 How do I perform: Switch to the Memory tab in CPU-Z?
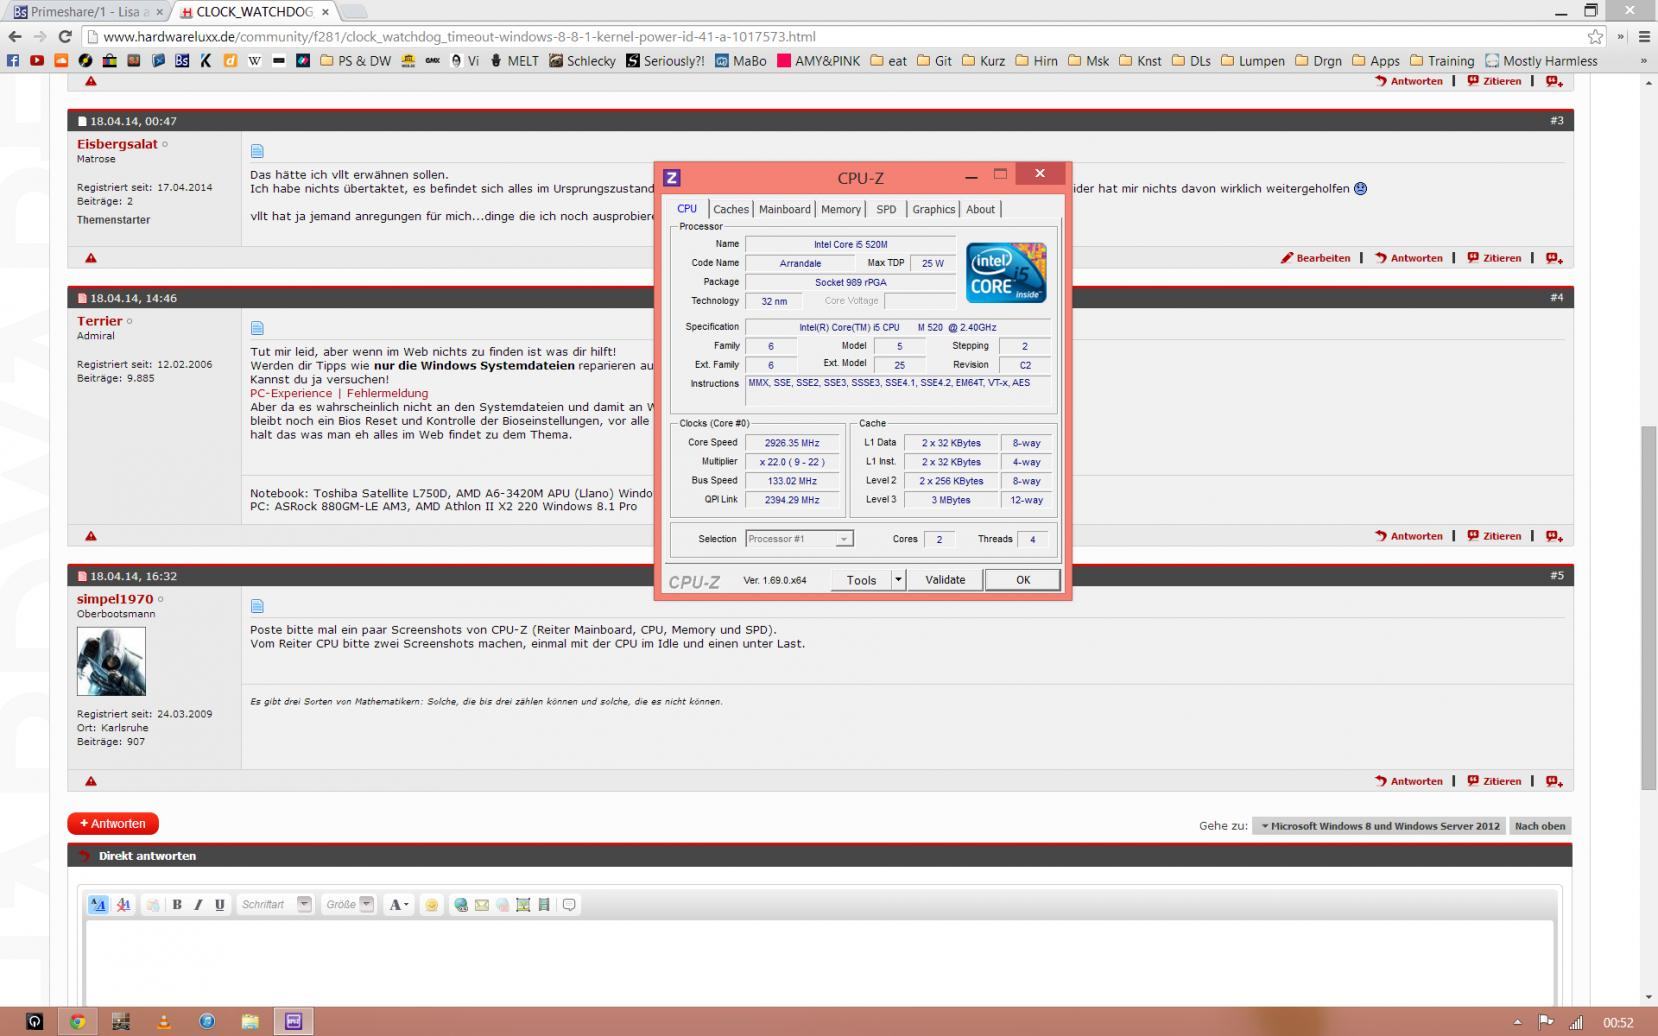coord(841,209)
